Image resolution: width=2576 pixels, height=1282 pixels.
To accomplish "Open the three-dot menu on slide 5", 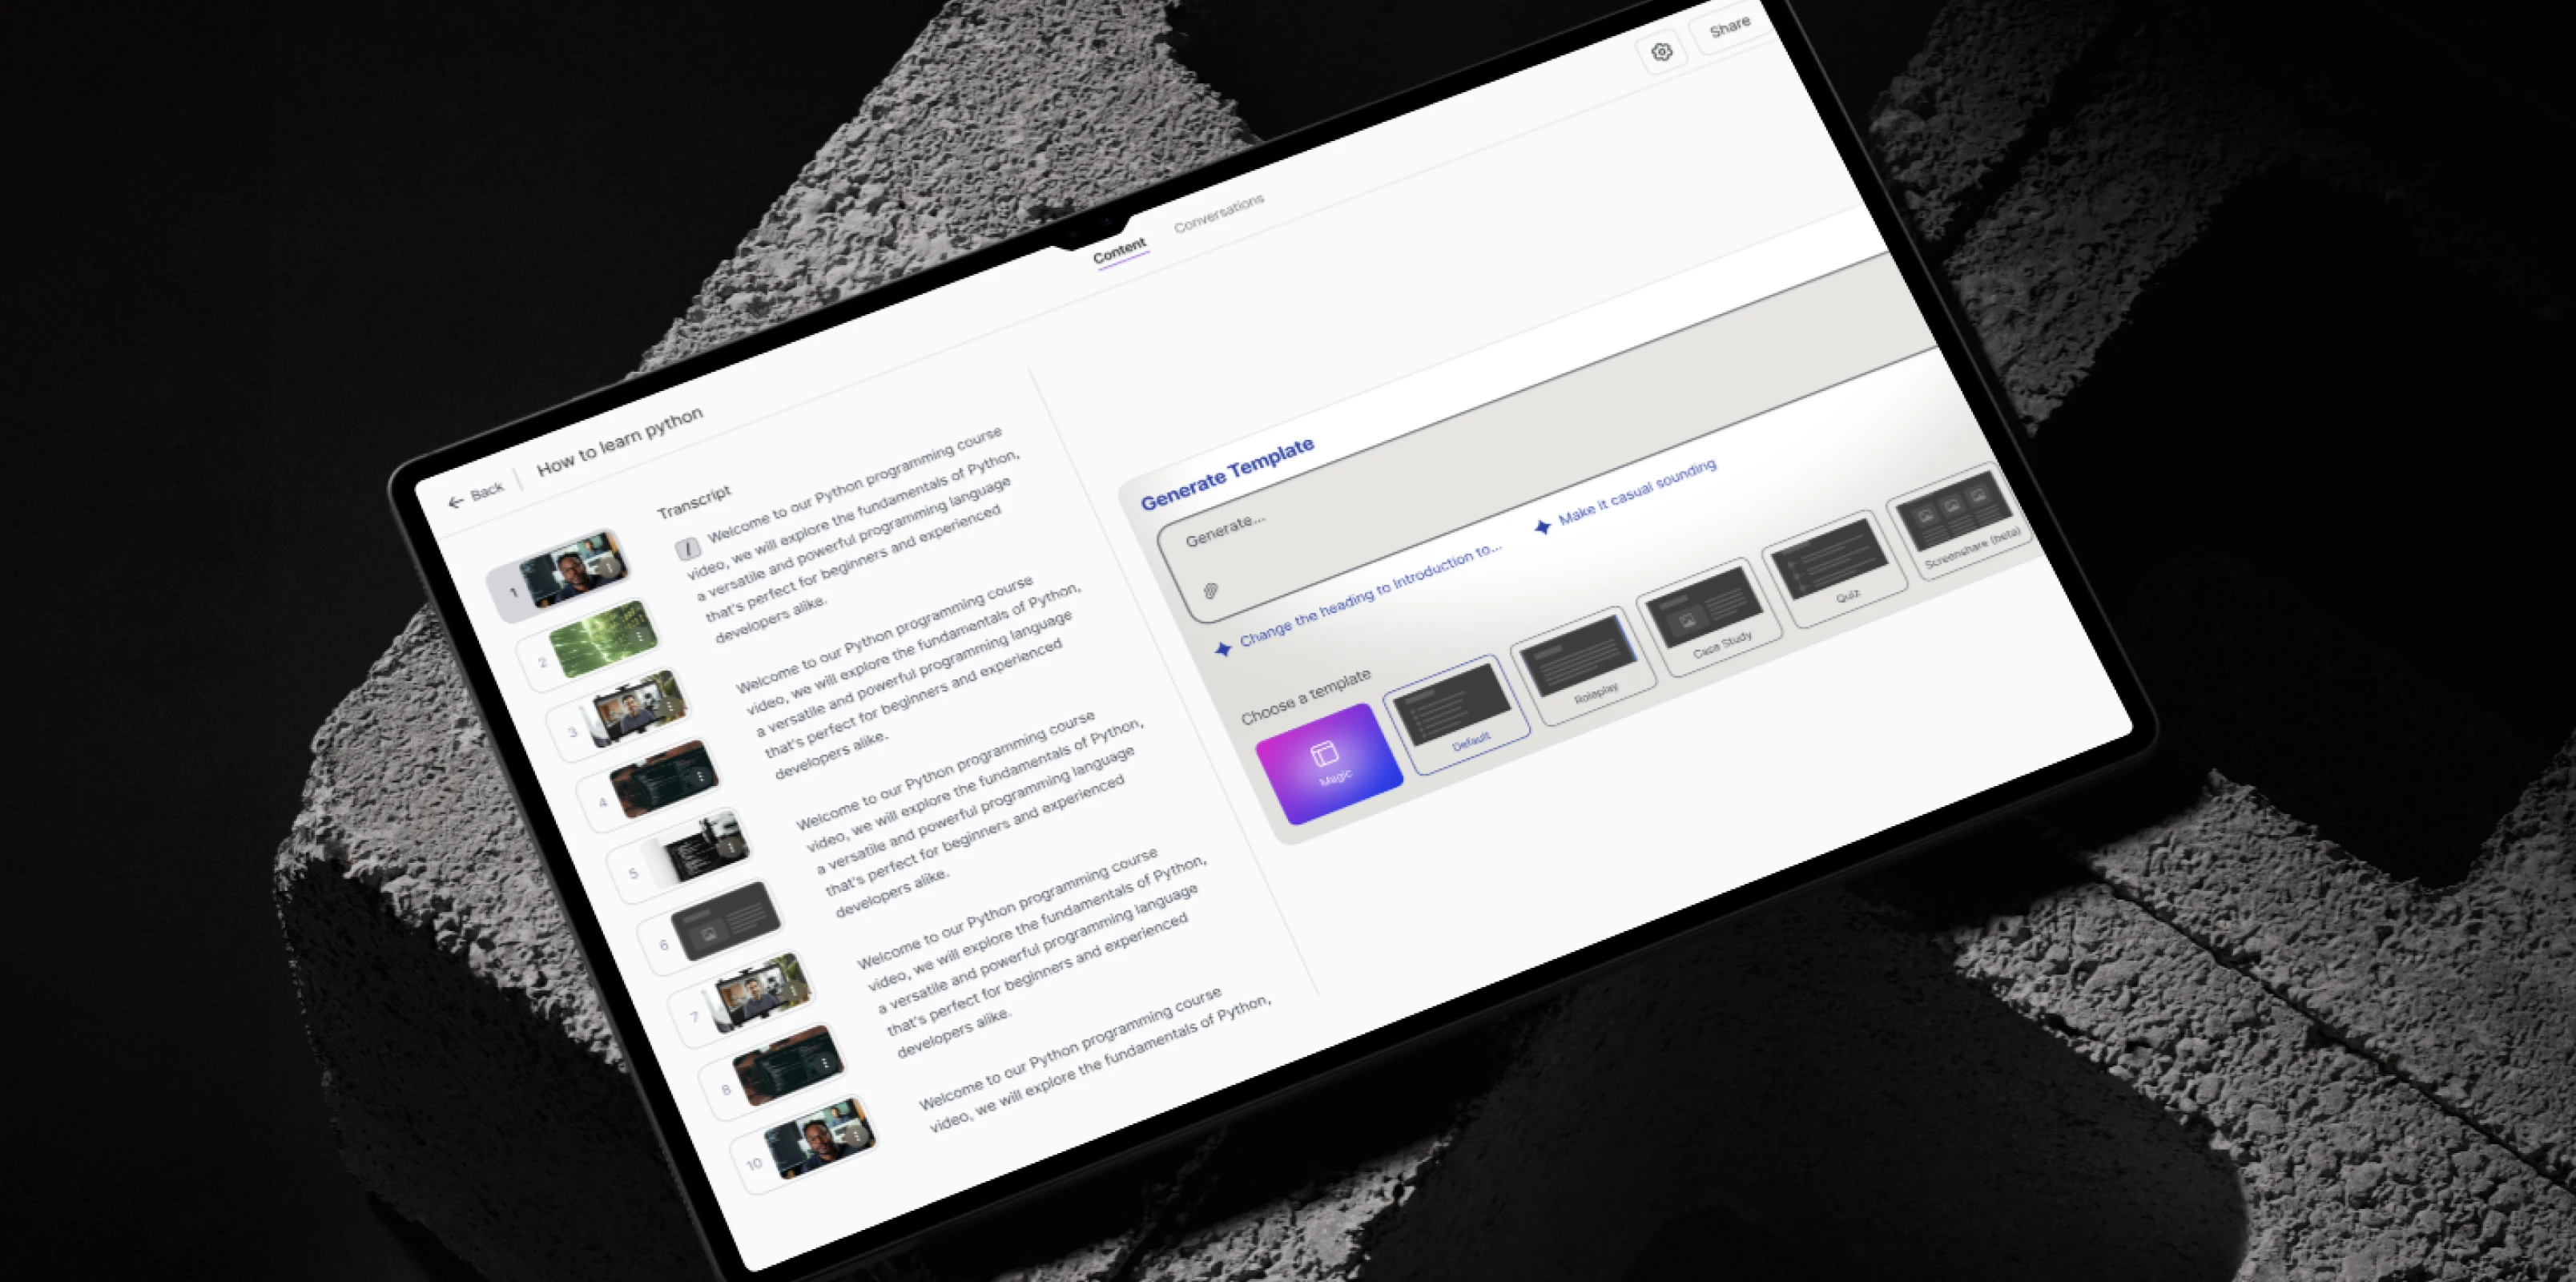I will tap(731, 846).
